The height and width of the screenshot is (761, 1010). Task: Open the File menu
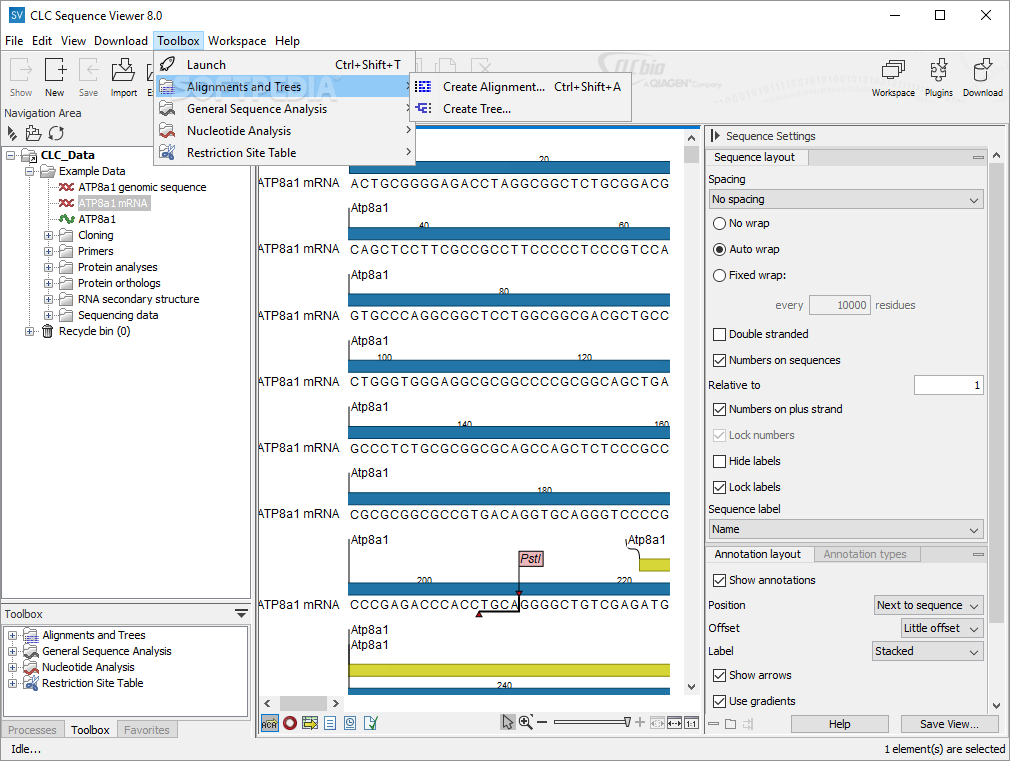(x=14, y=41)
